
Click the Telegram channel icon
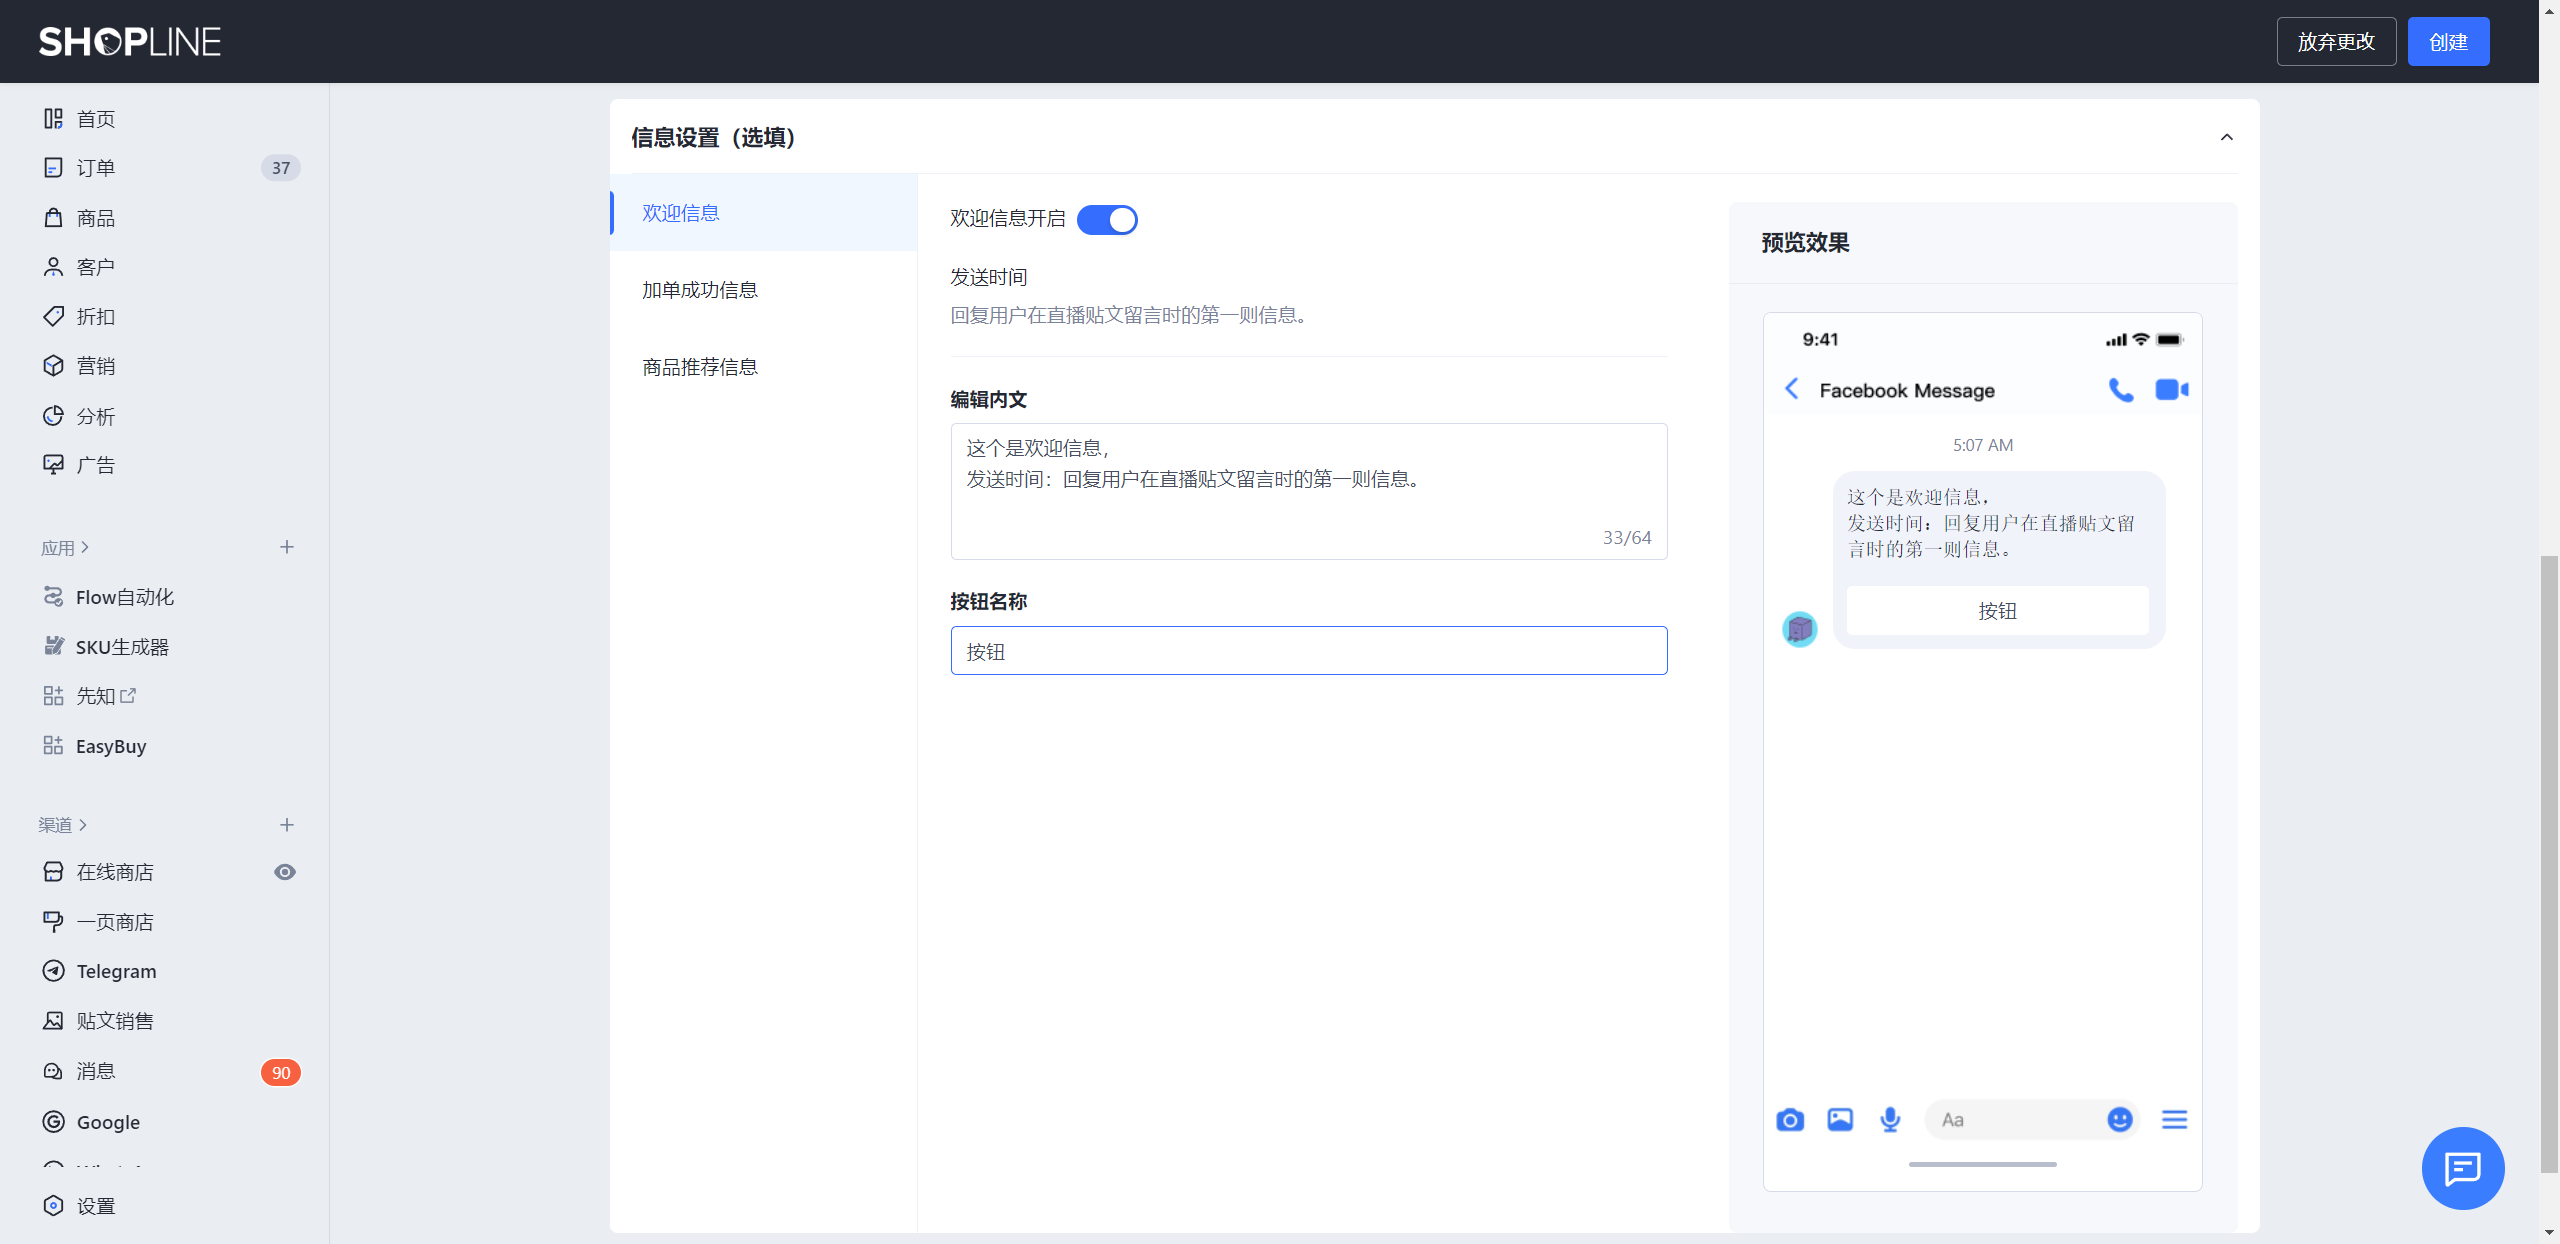[x=53, y=971]
